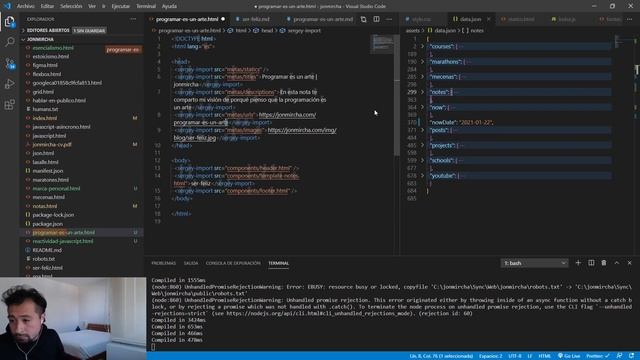Close the terminal panel
Viewport: 640px width, 360px height.
629,263
